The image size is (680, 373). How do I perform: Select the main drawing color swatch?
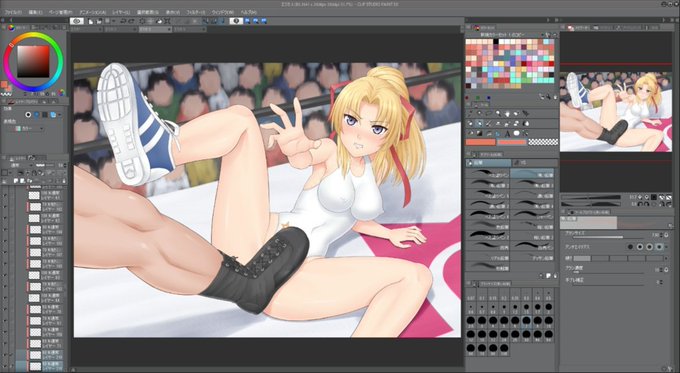tap(480, 142)
